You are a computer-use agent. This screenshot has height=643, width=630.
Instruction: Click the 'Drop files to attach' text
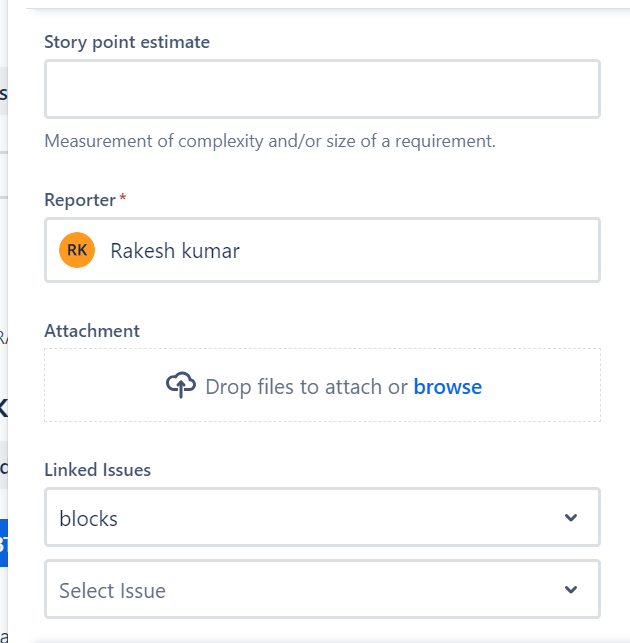[306, 386]
